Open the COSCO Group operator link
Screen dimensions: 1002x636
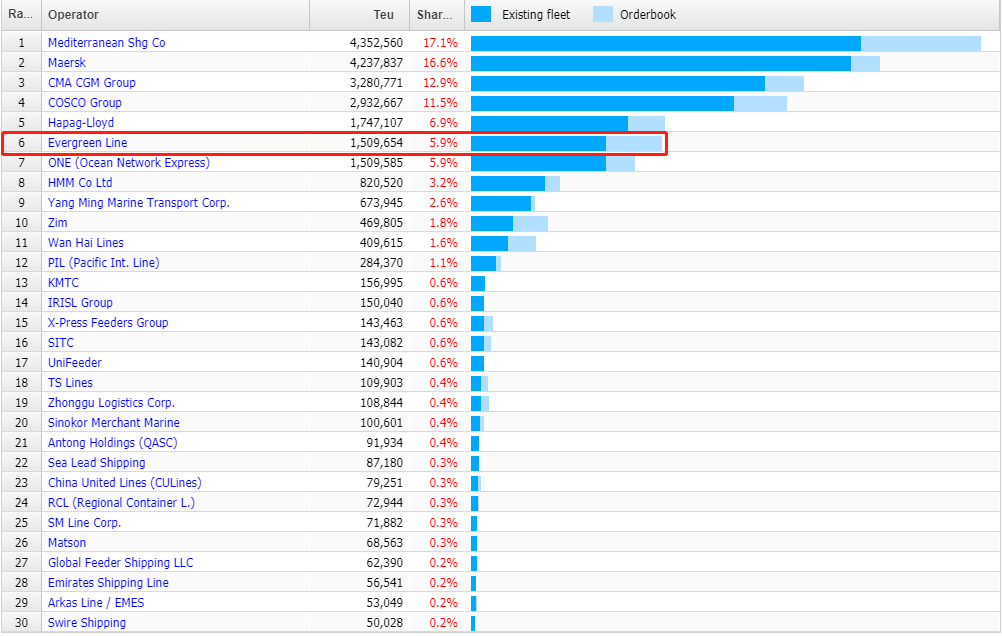(x=84, y=102)
